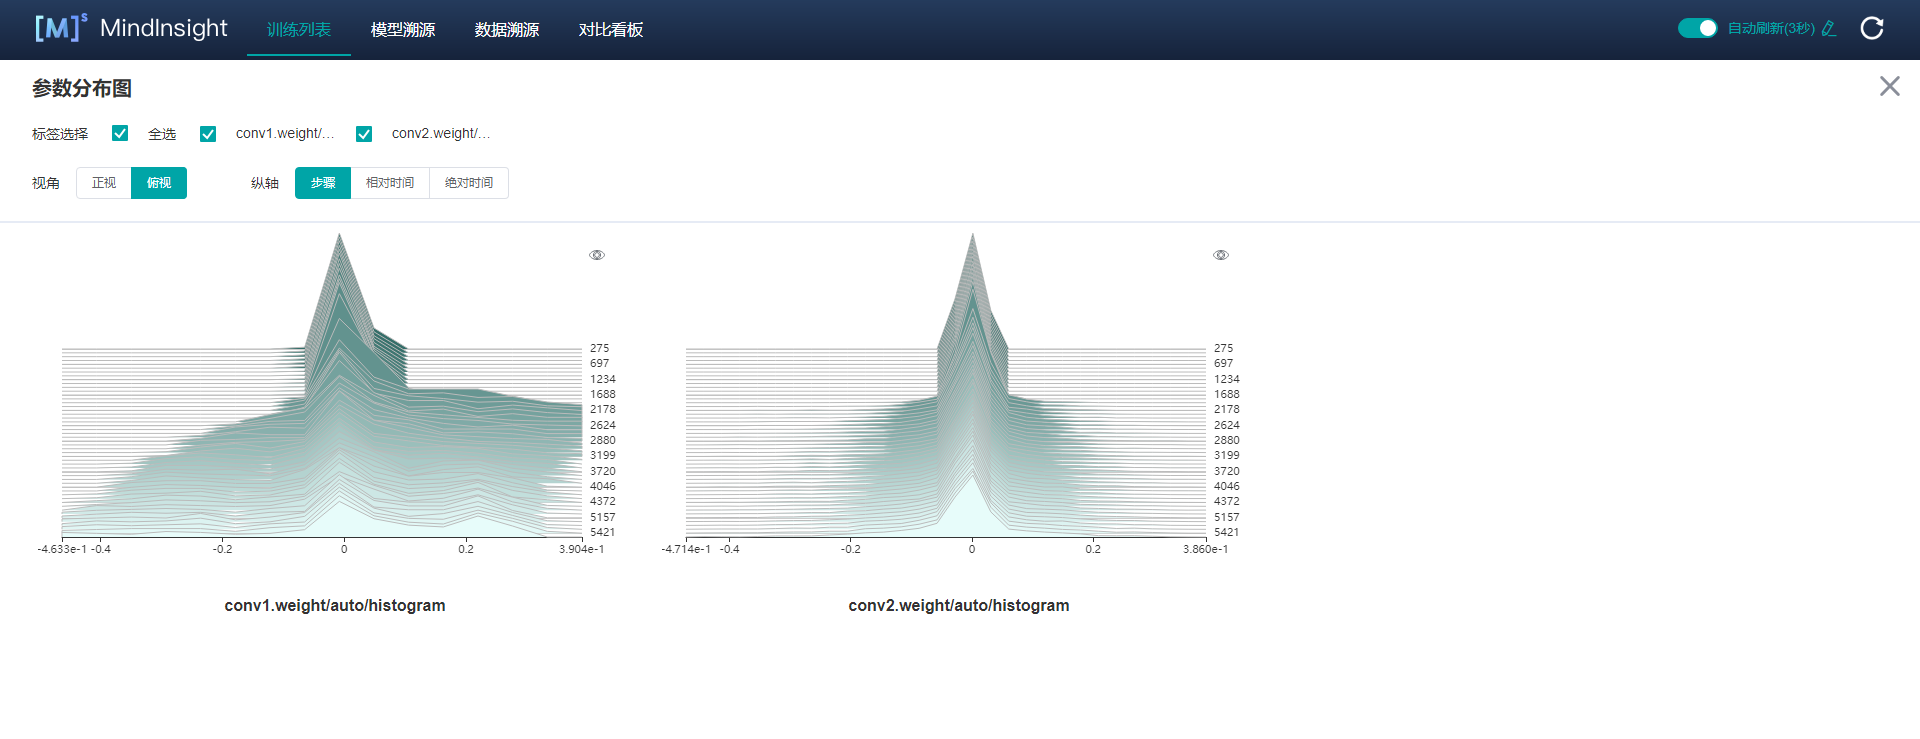
Task: Set vertical axis to 步骤
Action: click(323, 183)
